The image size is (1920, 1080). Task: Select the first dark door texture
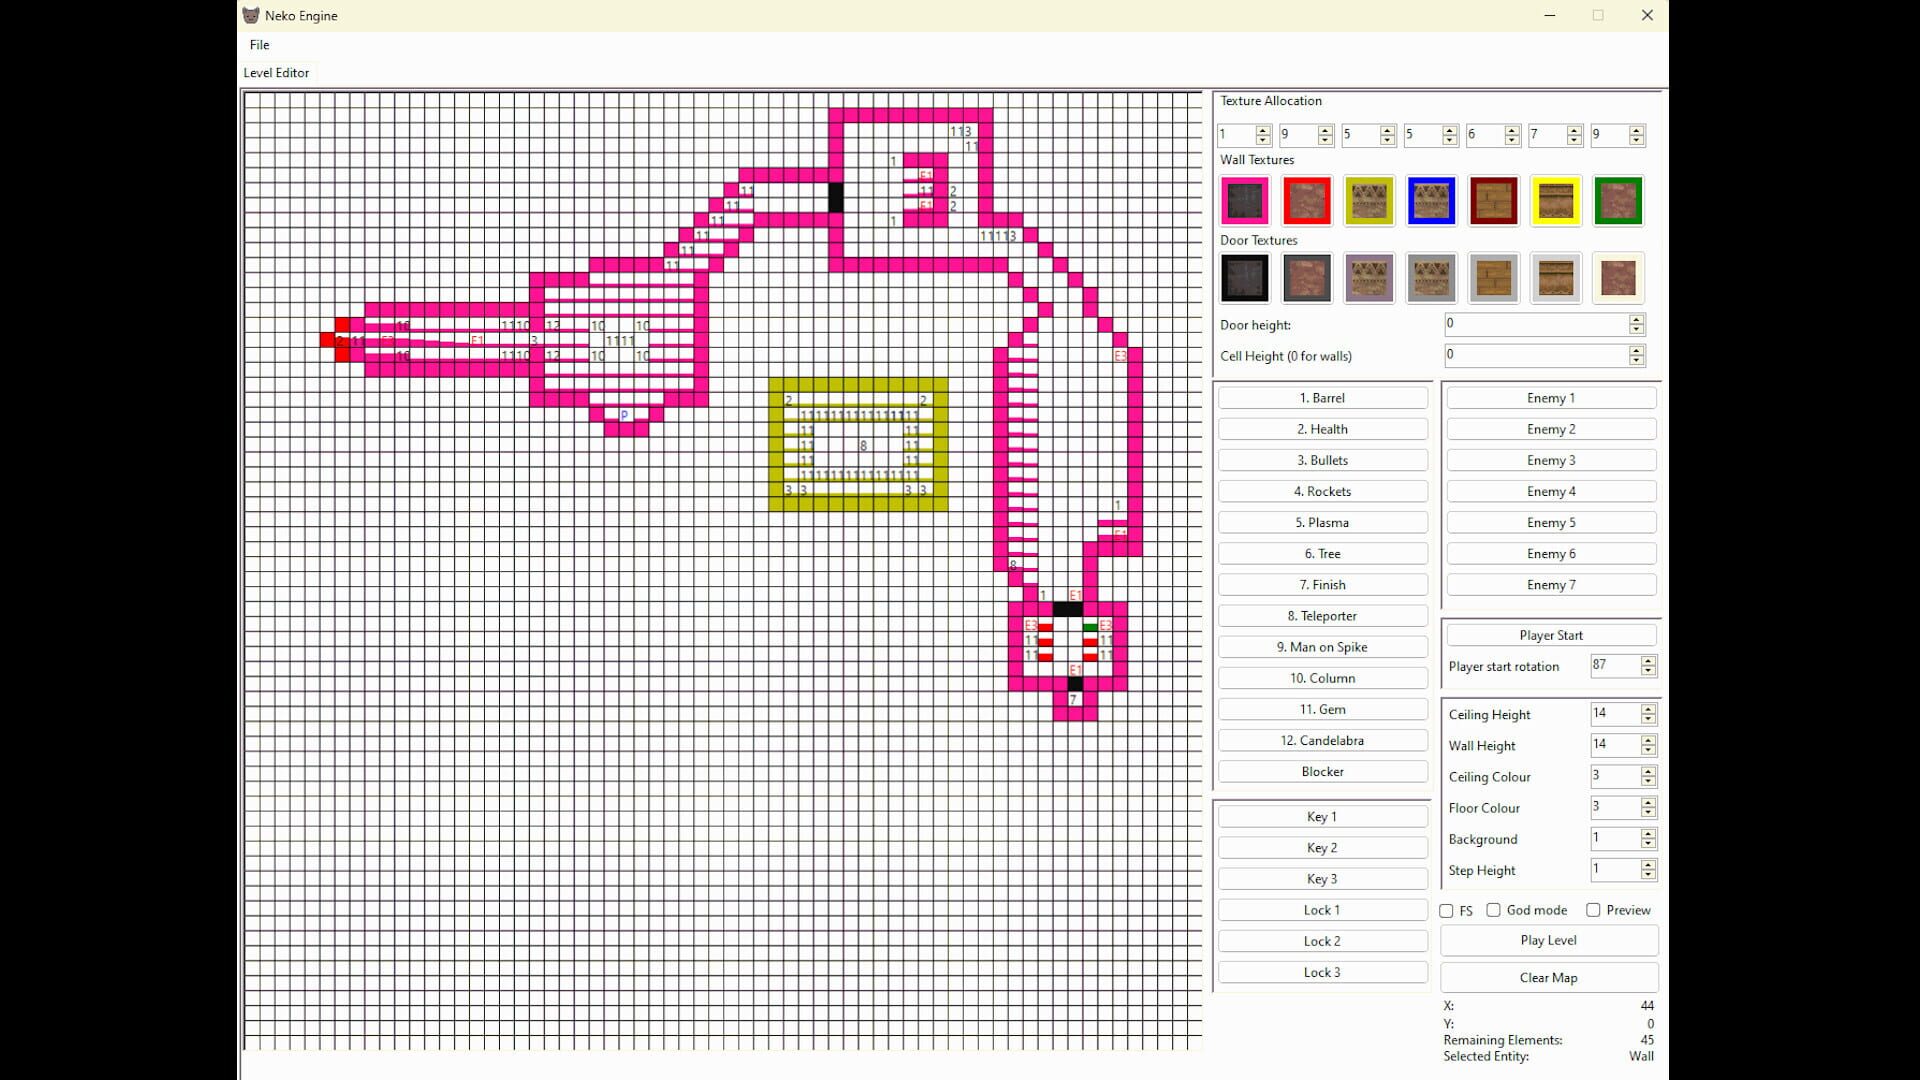pyautogui.click(x=1245, y=278)
